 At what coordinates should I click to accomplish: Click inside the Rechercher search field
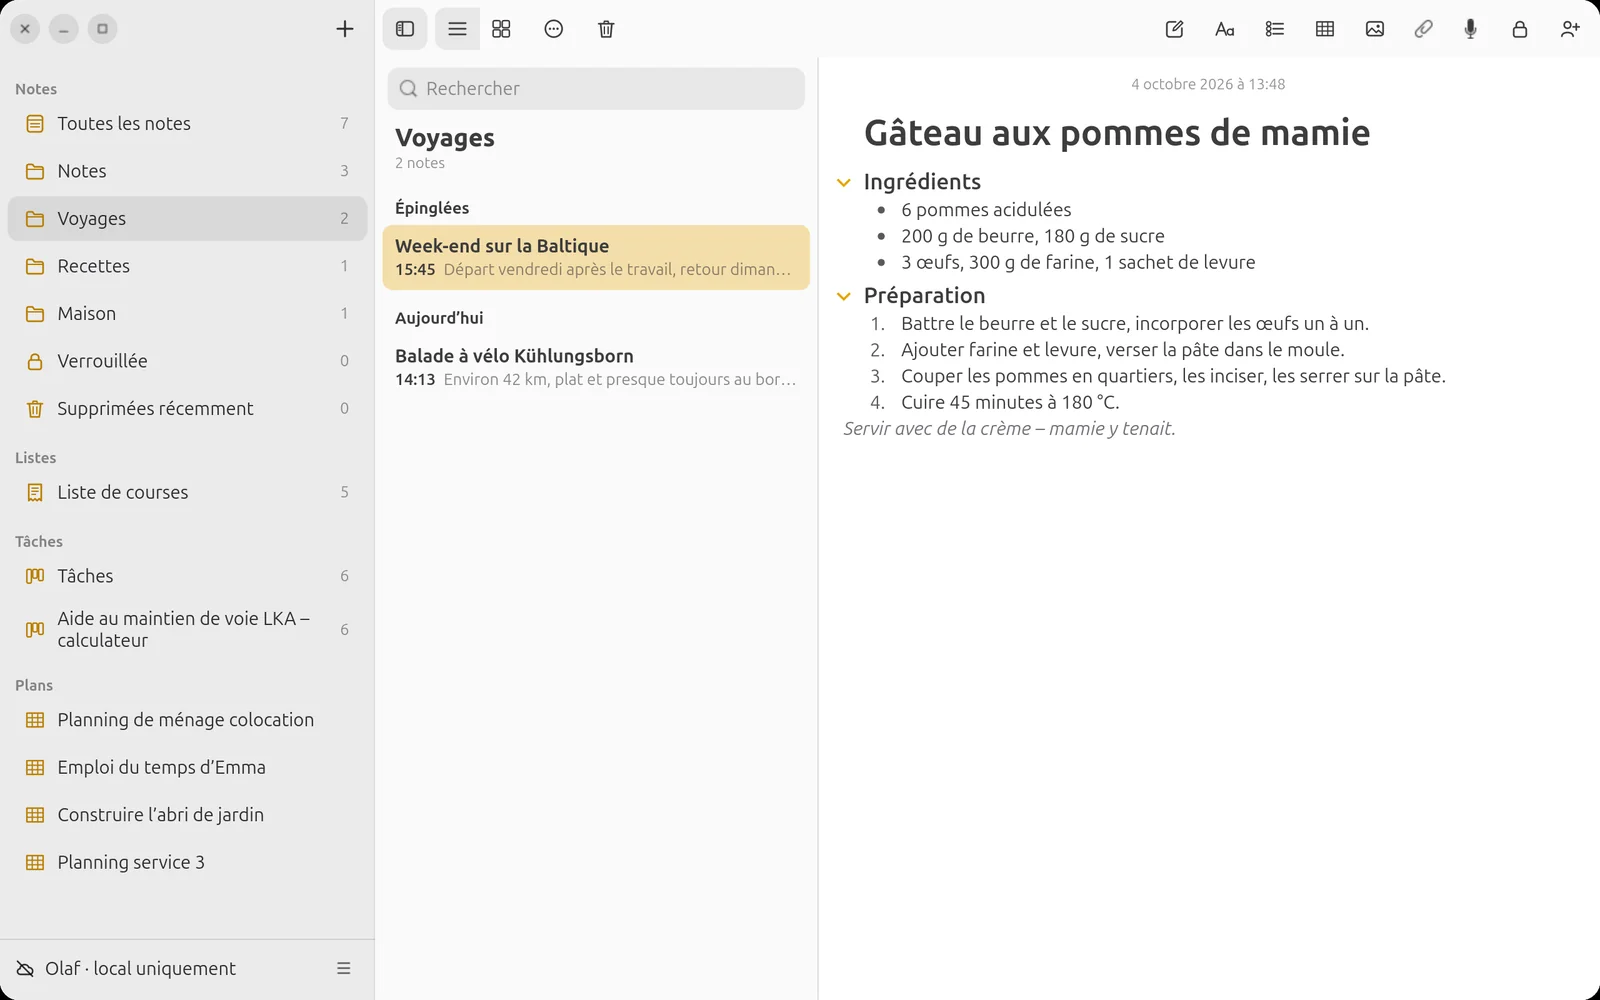(x=596, y=88)
